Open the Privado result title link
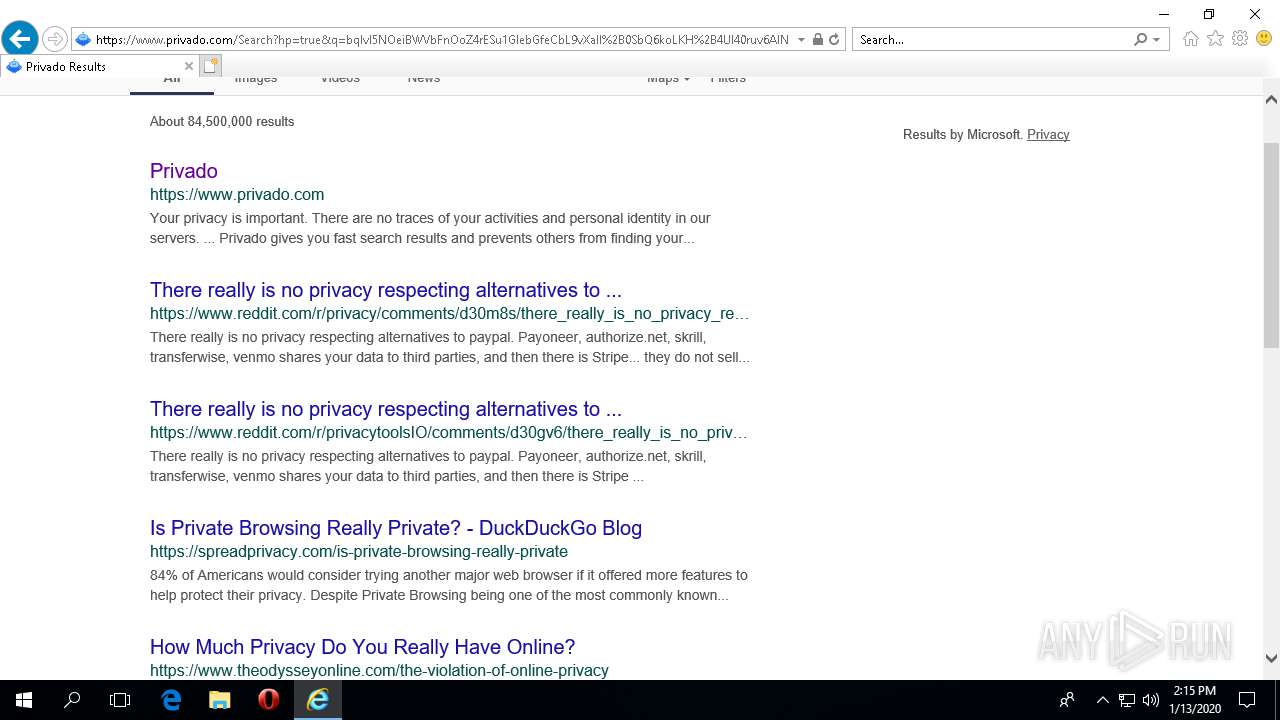 (184, 171)
